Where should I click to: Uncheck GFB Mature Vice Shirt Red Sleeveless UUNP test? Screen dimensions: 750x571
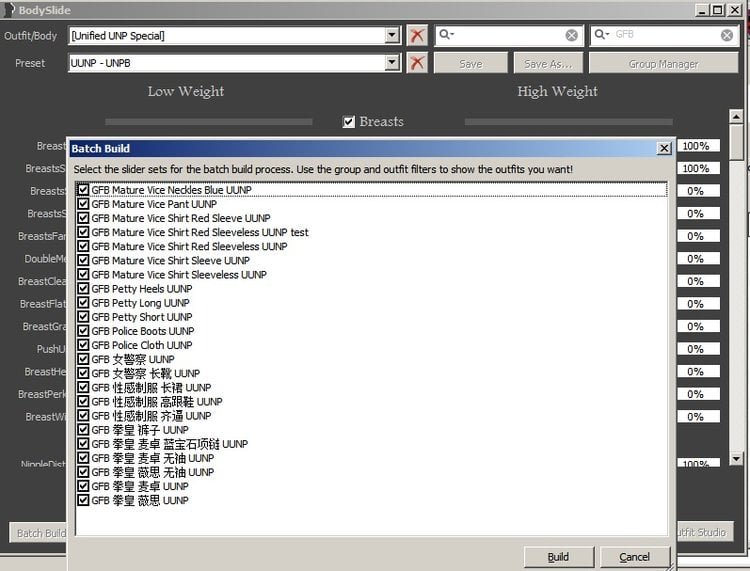point(83,232)
